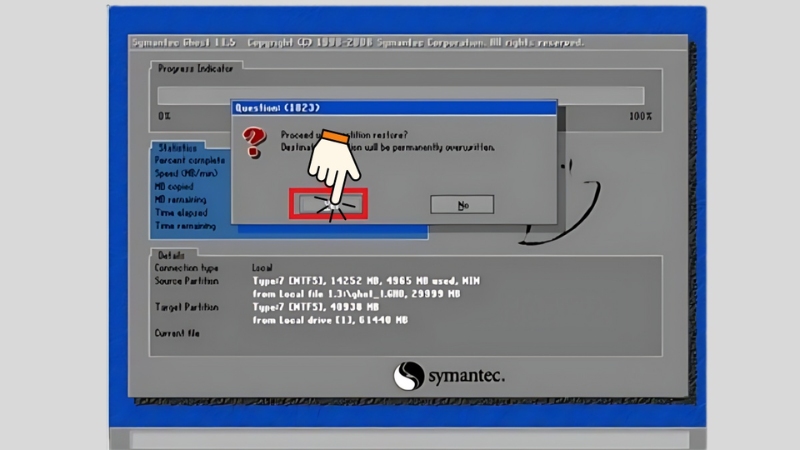Click the Connection type Local value
Screen dimensions: 800x450
click(x=263, y=268)
